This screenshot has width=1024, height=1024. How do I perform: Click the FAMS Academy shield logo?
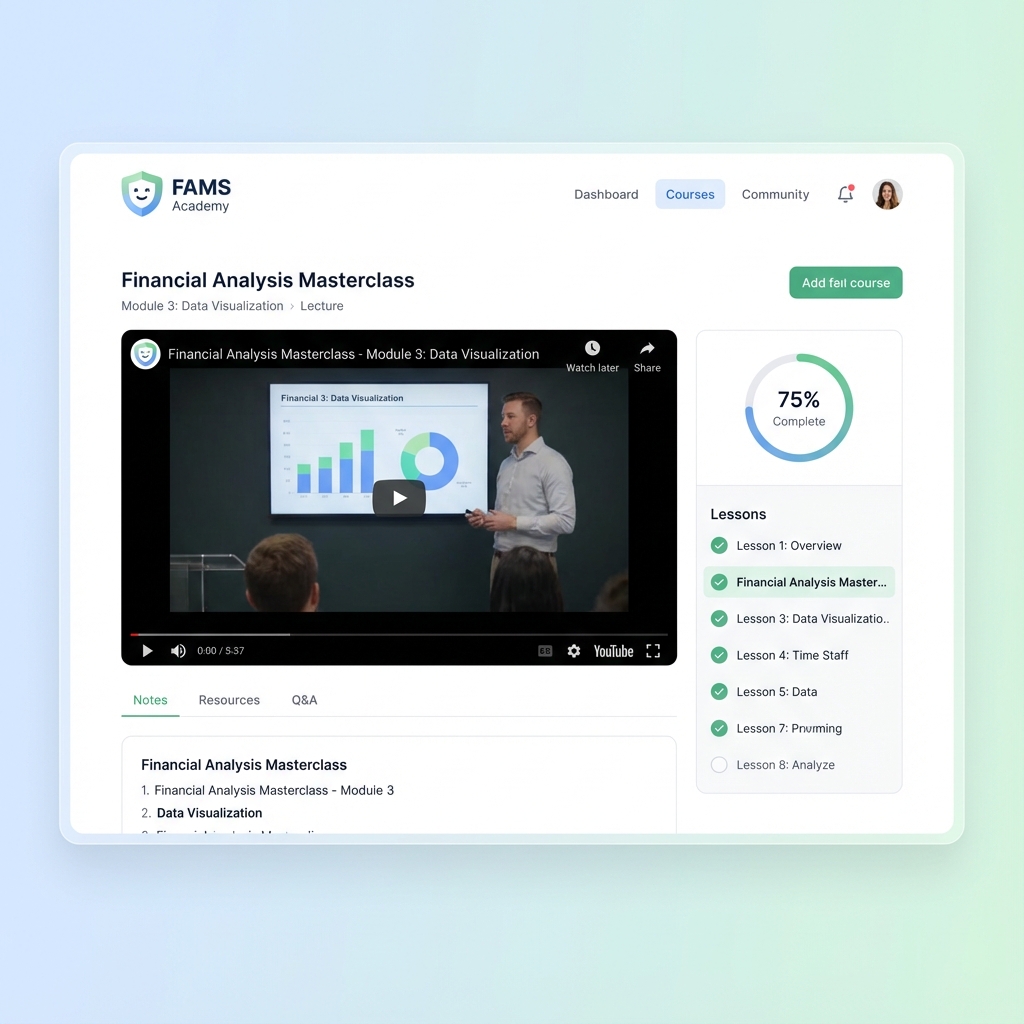tap(142, 194)
